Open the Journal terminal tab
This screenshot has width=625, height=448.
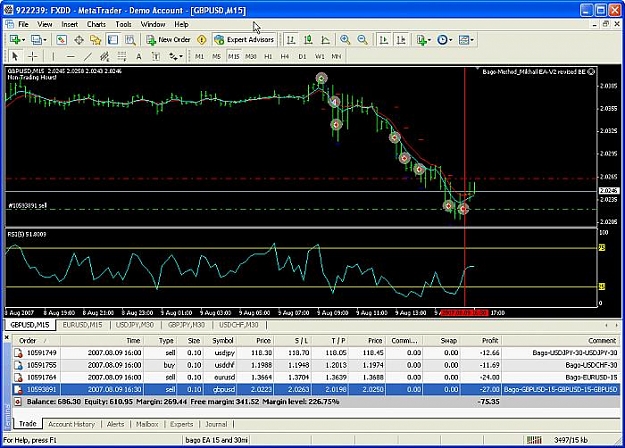(216, 424)
